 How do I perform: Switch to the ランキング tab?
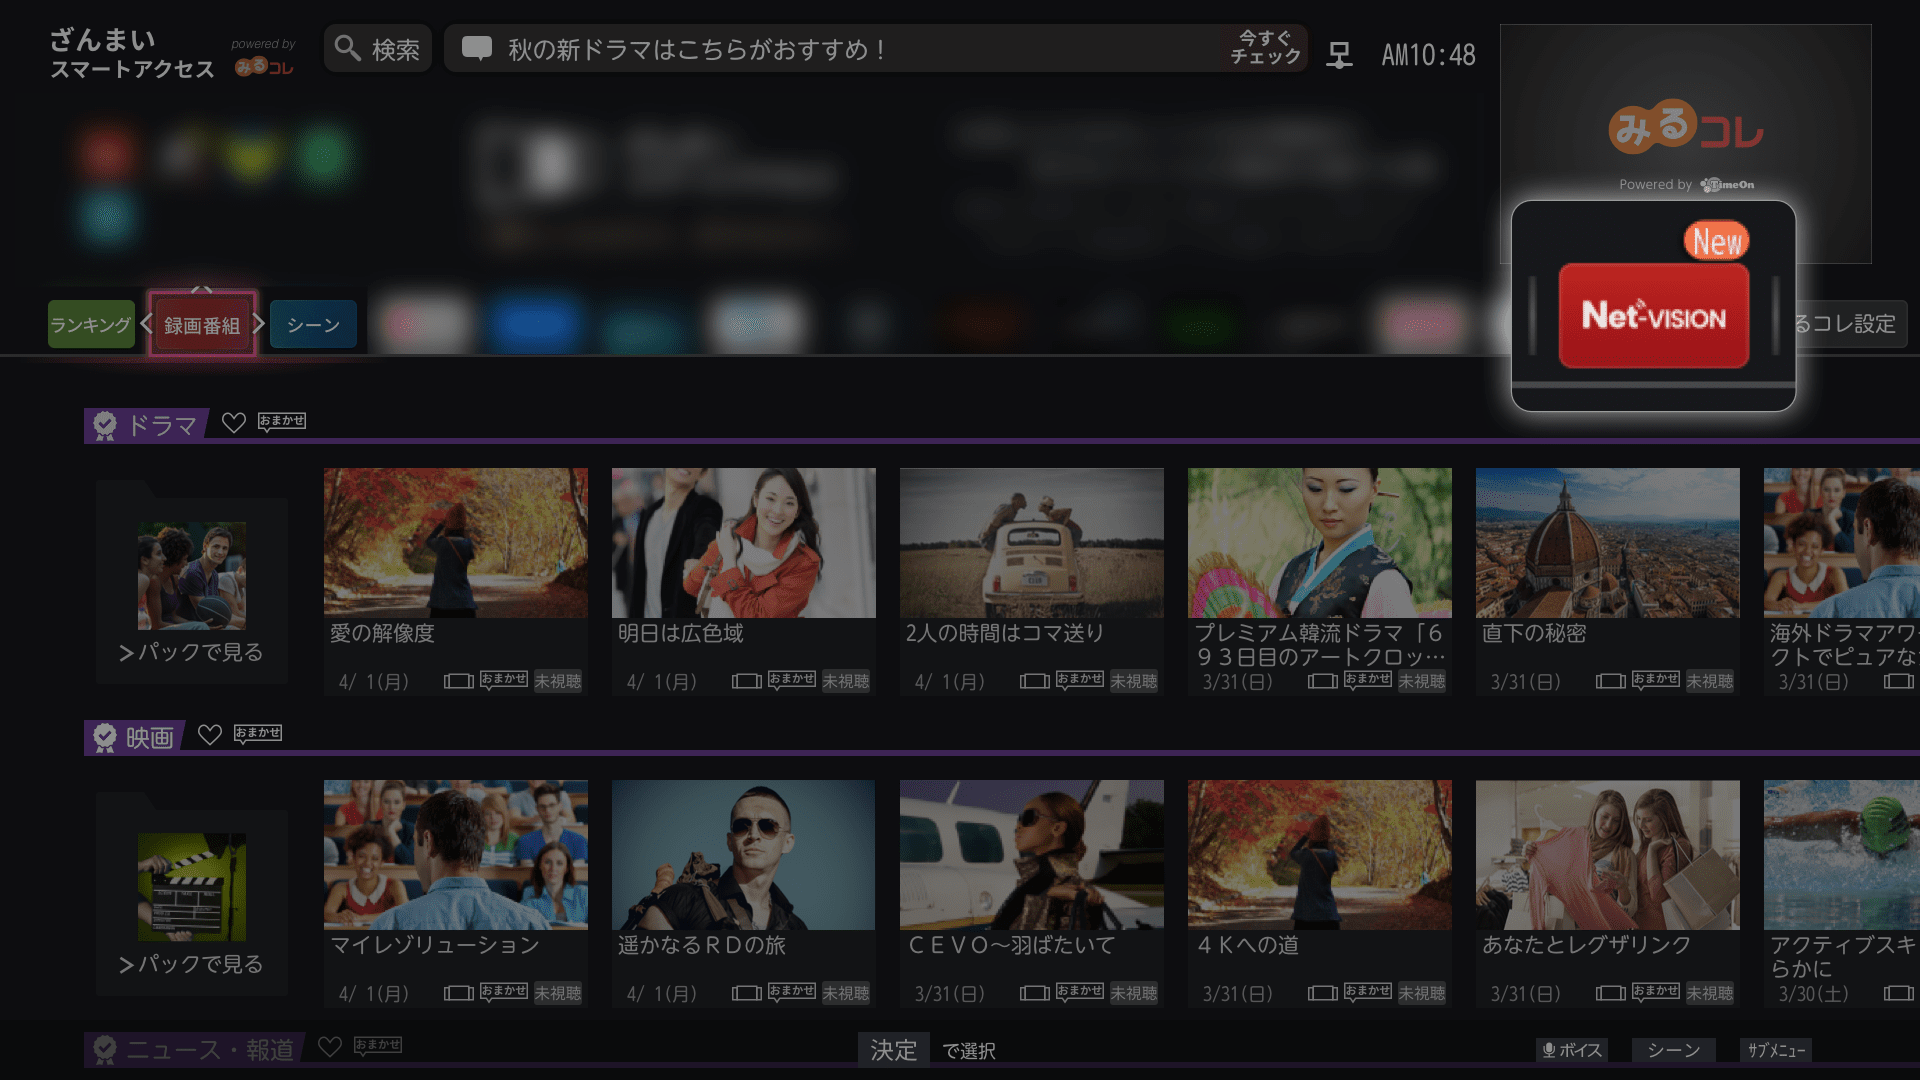(x=90, y=323)
